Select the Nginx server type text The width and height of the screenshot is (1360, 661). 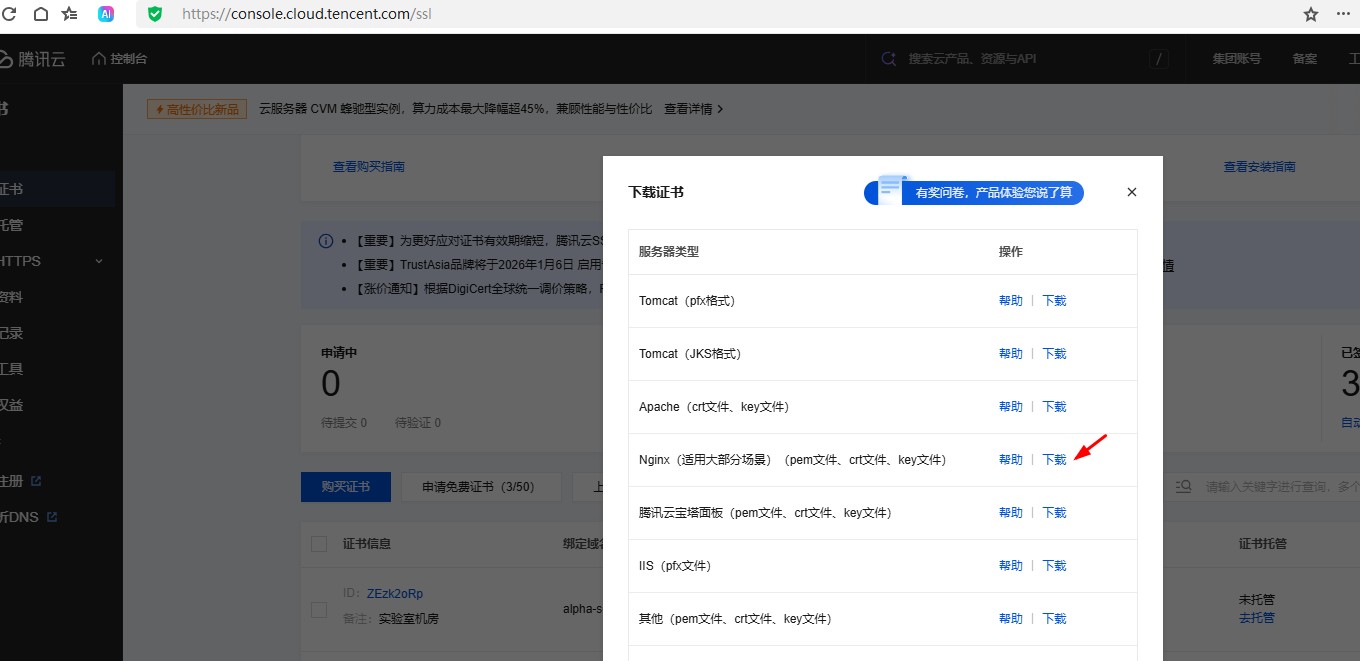(792, 460)
